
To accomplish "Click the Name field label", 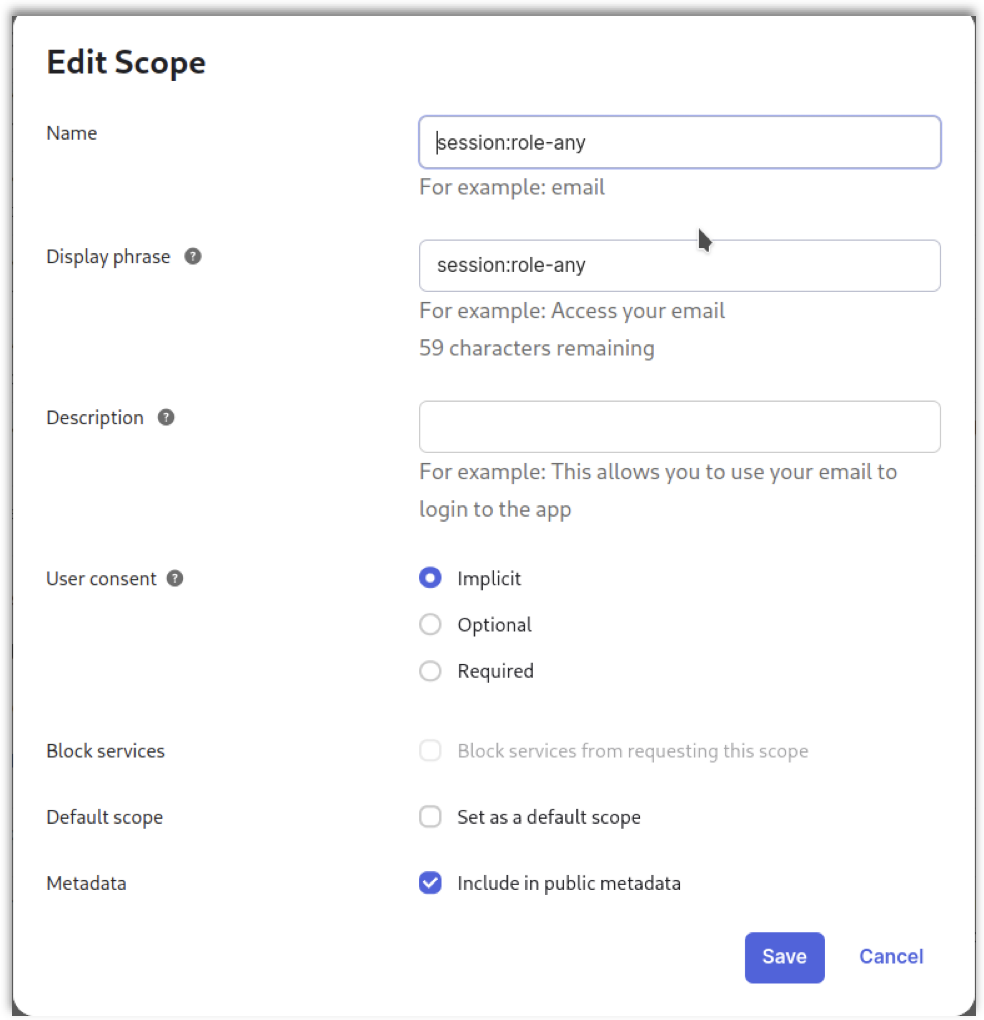I will pos(72,133).
